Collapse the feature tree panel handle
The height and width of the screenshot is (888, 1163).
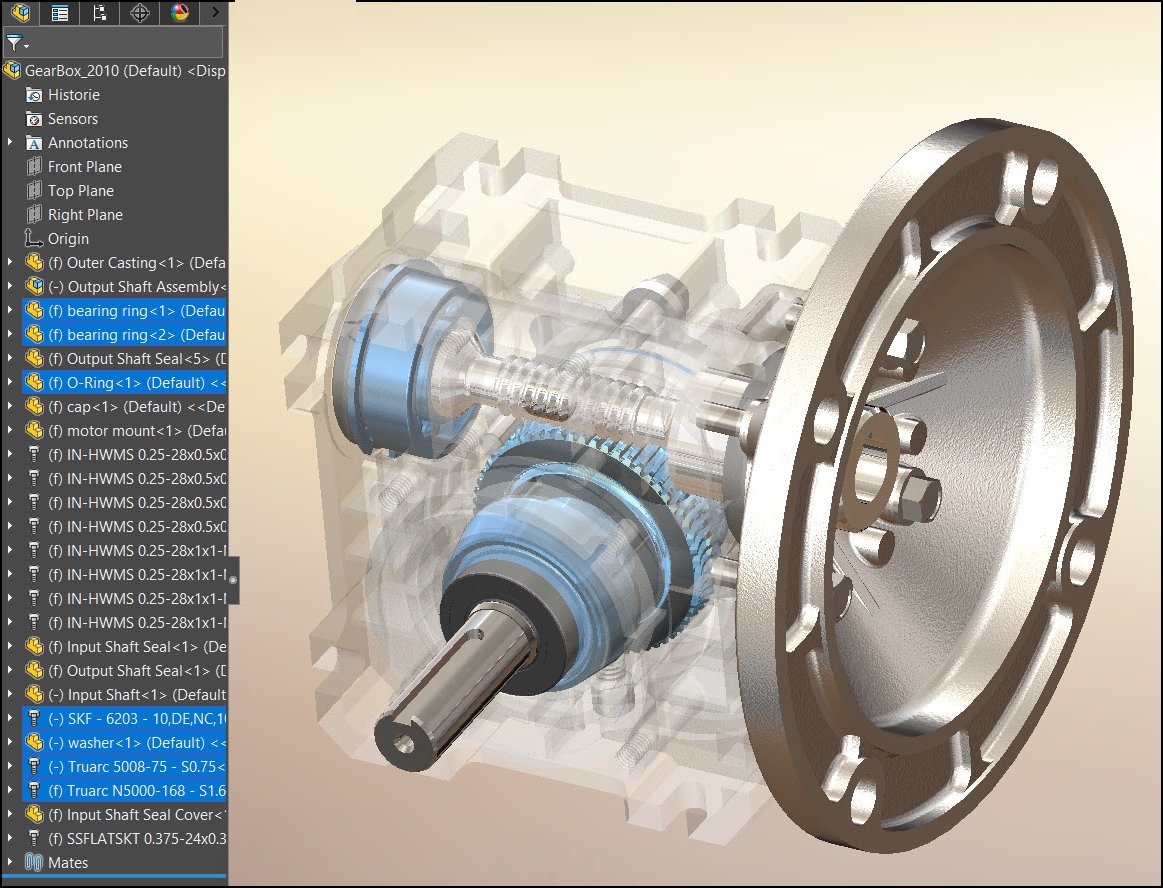(233, 580)
